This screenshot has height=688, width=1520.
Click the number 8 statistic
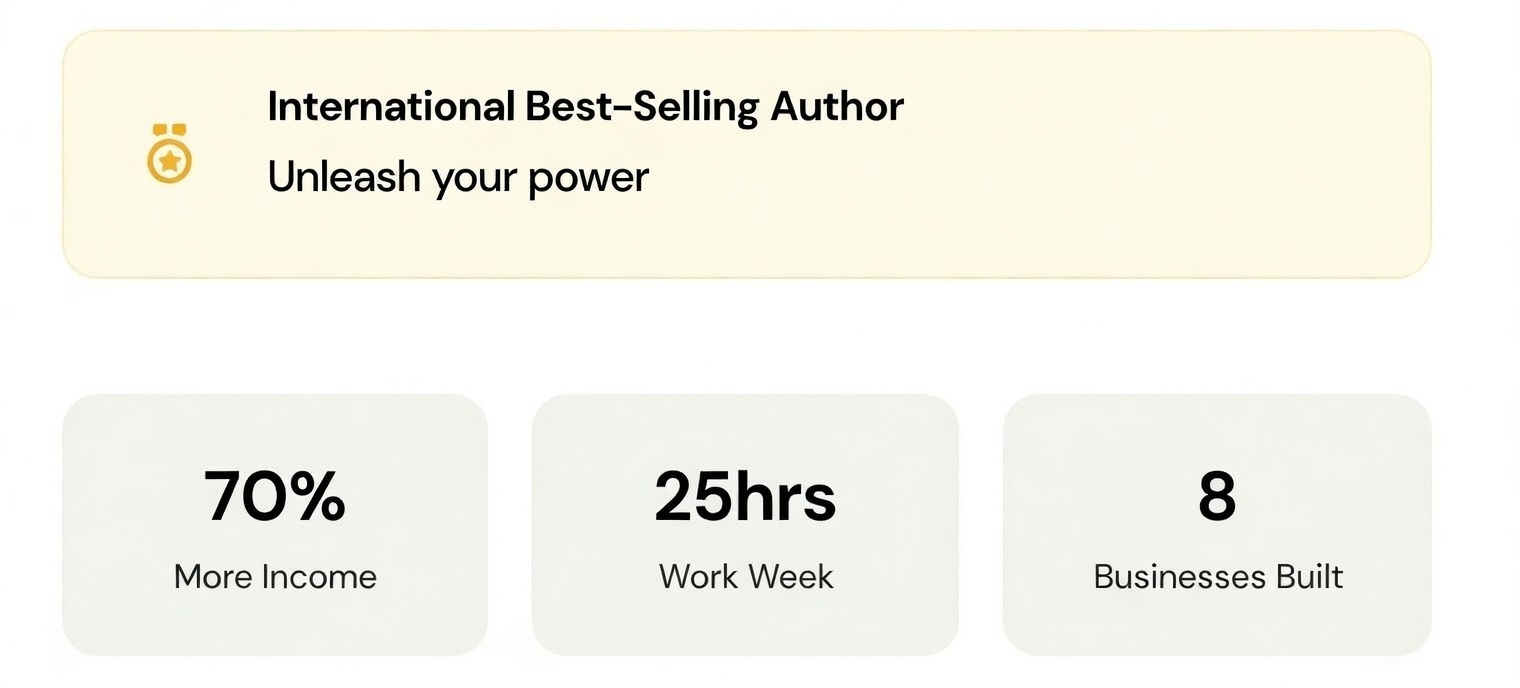(x=1217, y=496)
